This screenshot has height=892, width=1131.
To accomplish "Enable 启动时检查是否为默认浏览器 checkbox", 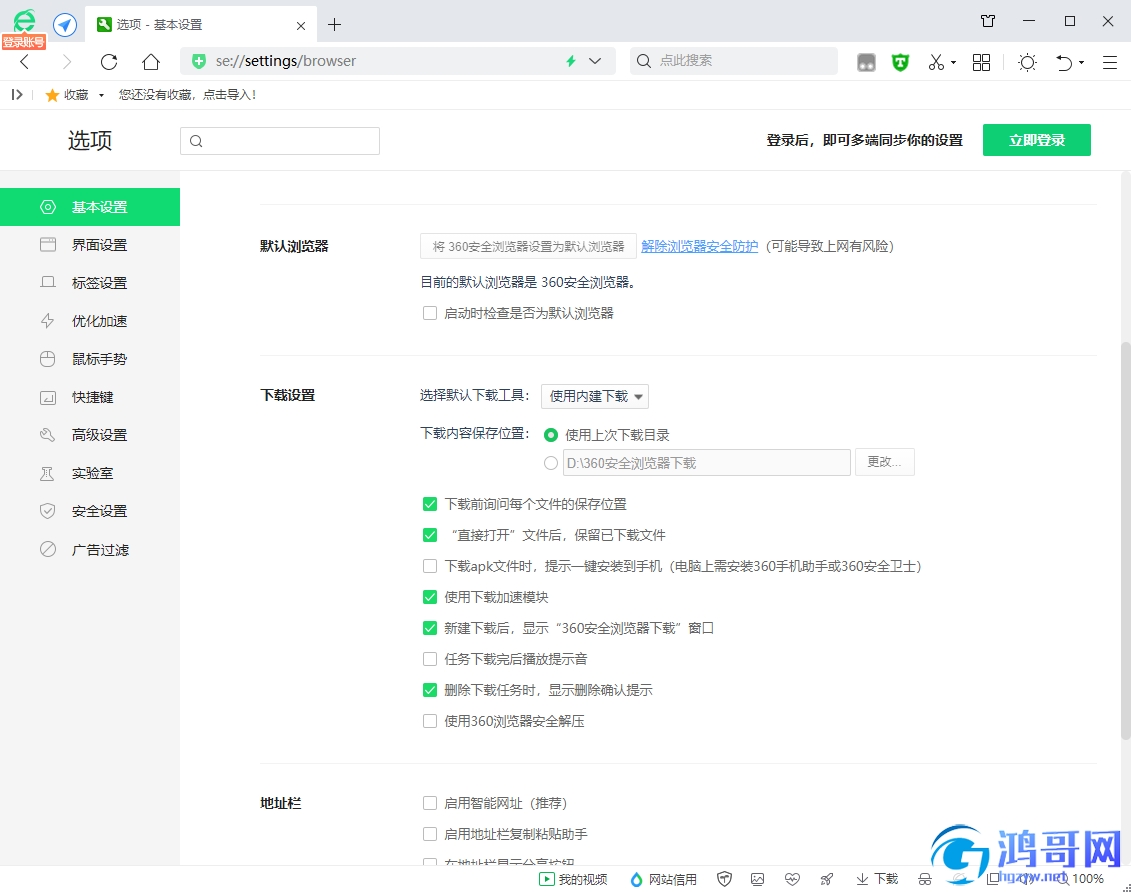I will [x=430, y=313].
